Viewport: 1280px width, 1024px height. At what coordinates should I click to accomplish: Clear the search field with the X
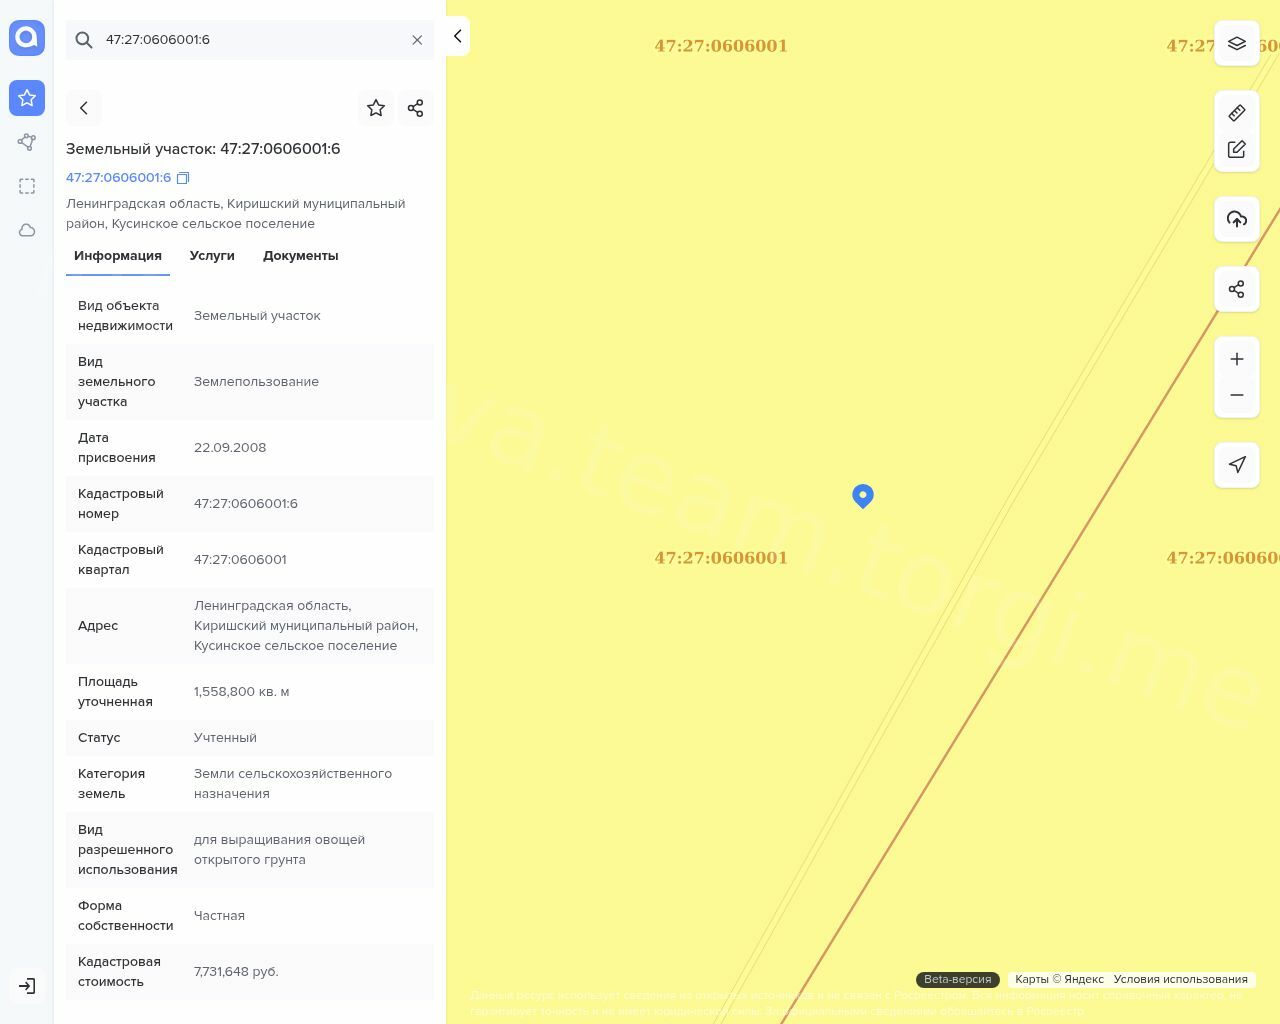[417, 40]
